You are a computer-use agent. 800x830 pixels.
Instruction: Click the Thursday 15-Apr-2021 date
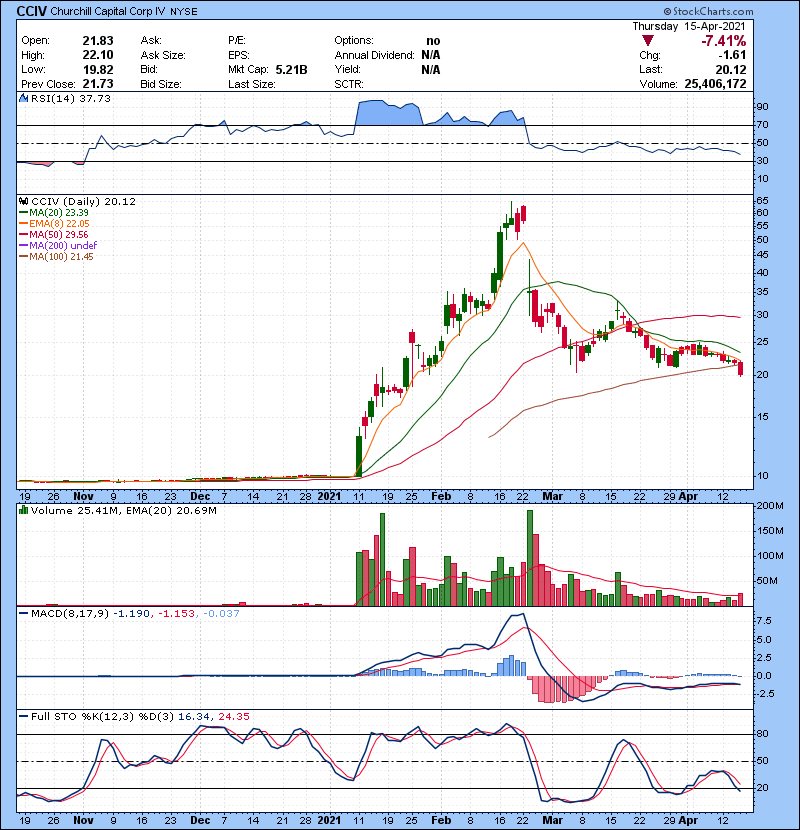click(689, 26)
